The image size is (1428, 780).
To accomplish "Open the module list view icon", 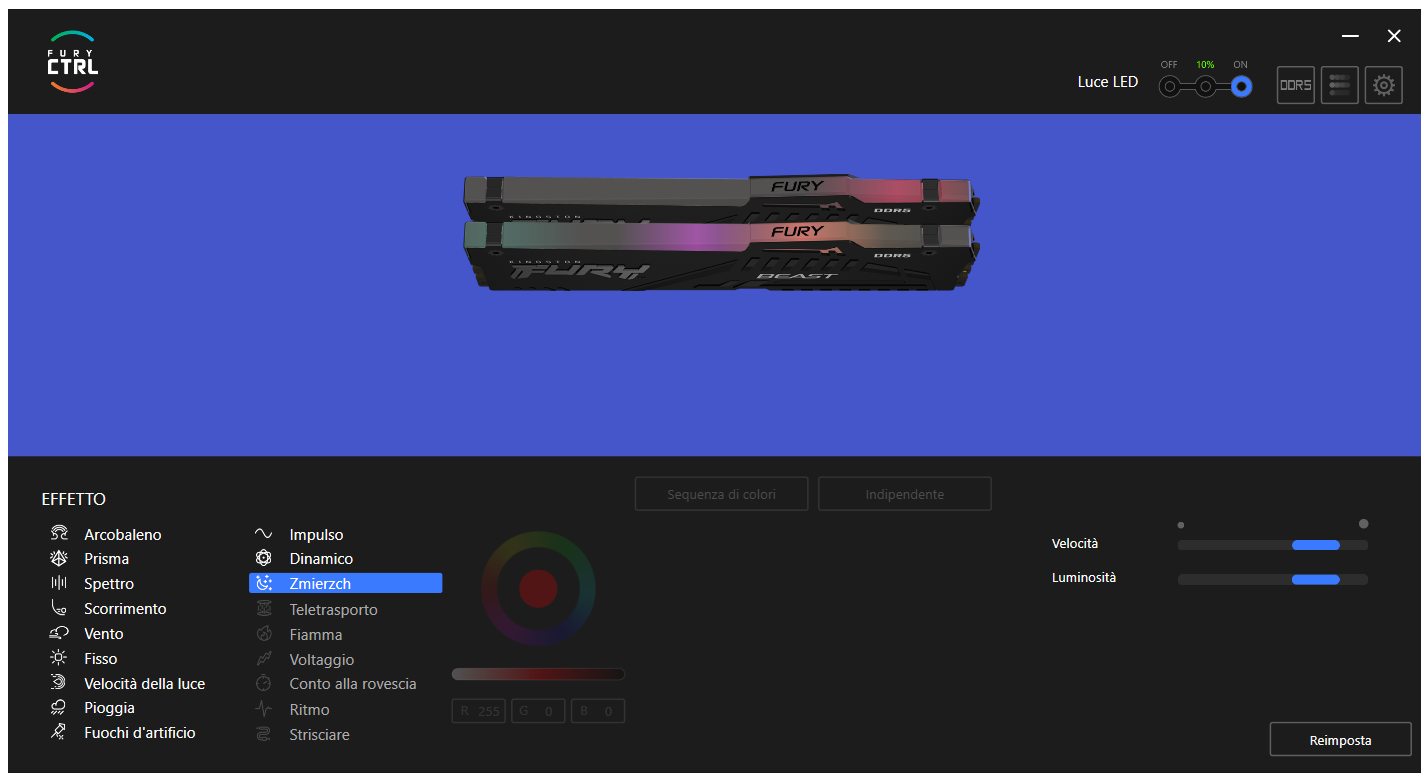I will coord(1340,85).
